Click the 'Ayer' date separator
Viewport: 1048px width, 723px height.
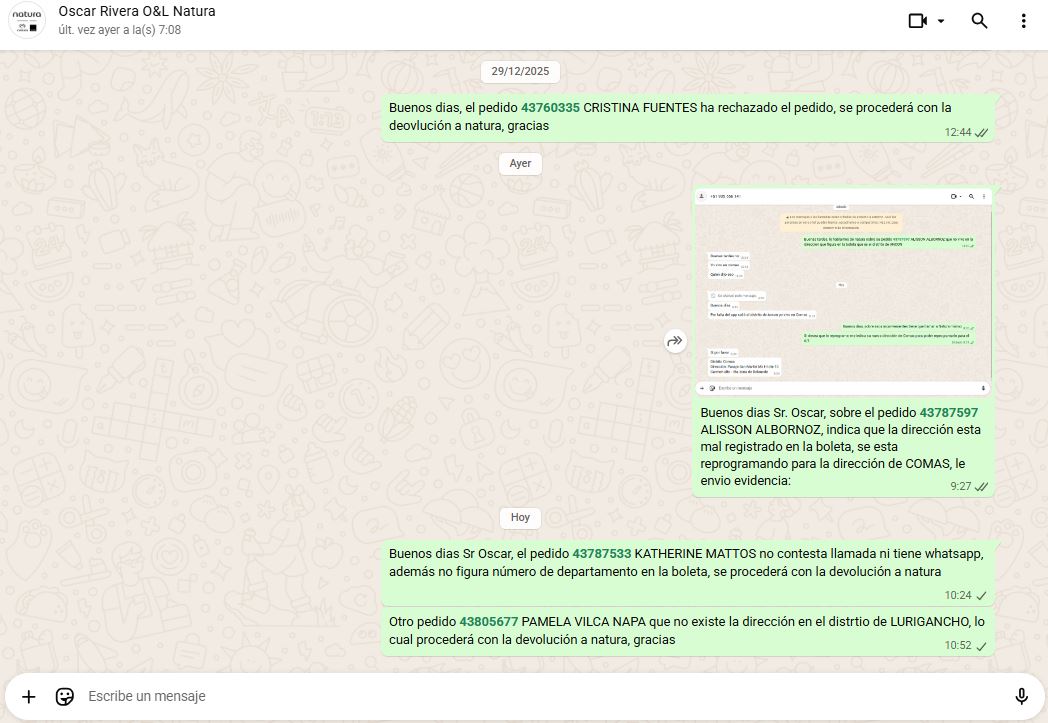(520, 163)
